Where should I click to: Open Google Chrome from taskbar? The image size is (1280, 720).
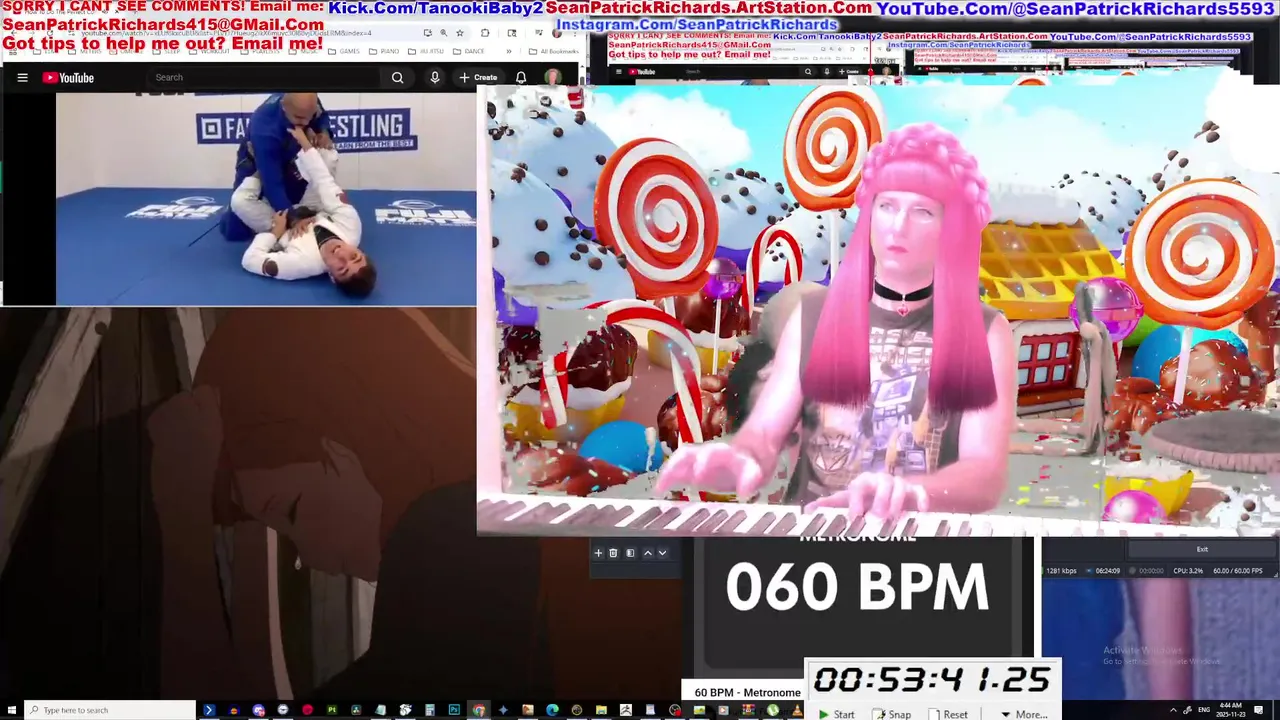pyautogui.click(x=479, y=710)
